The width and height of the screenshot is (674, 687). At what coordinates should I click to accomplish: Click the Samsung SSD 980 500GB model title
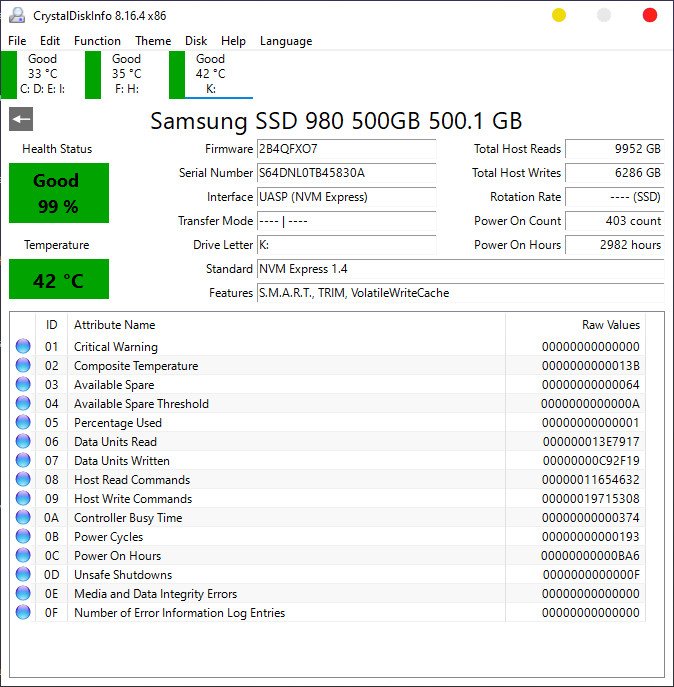(x=336, y=121)
